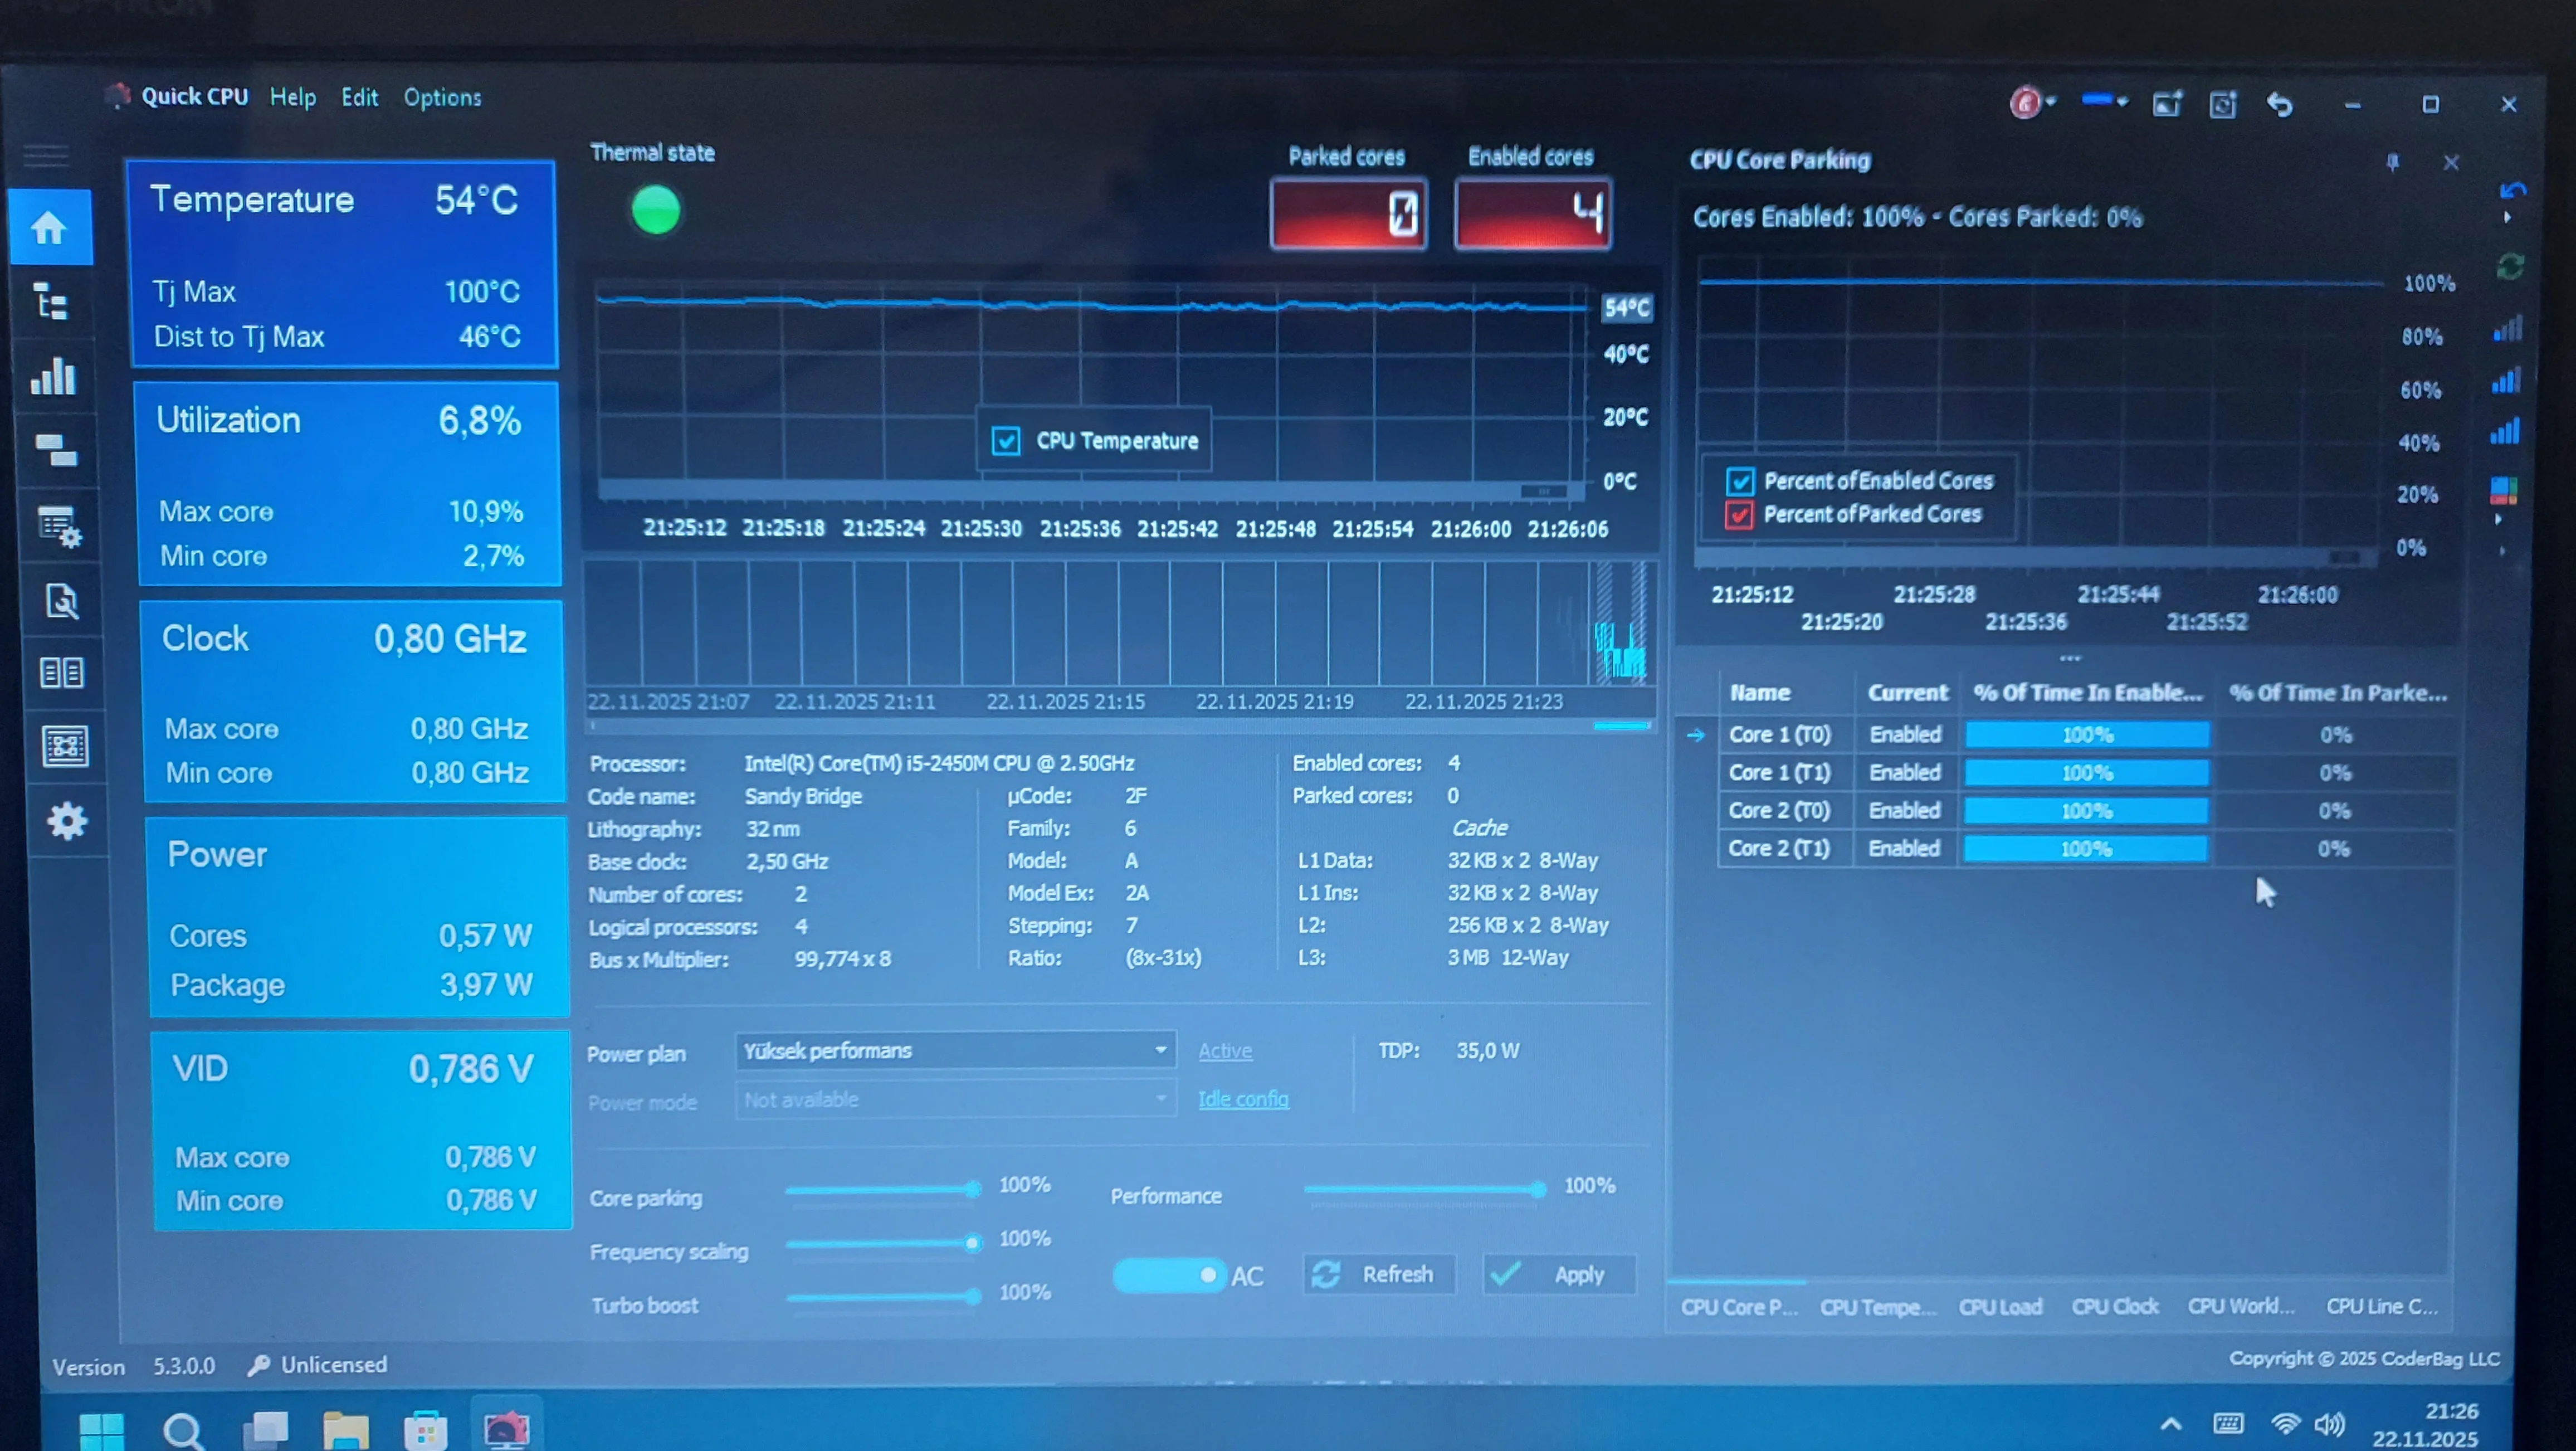Click the hamburger menu icon
Image resolution: width=2576 pixels, height=1451 pixels.
coord(46,155)
